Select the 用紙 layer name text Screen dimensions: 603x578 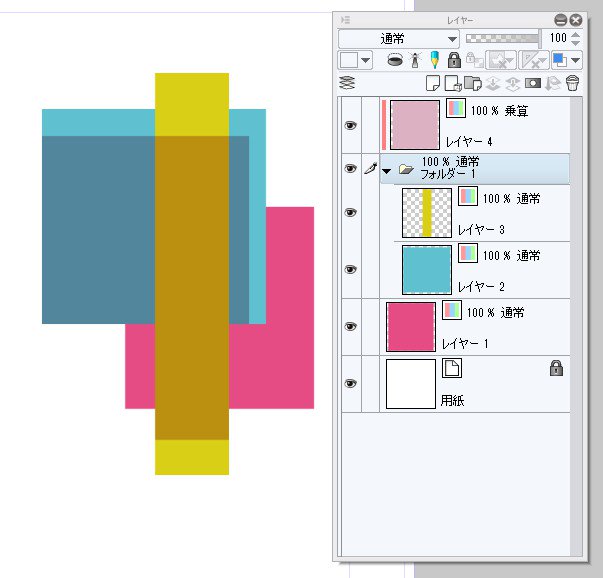click(x=452, y=401)
